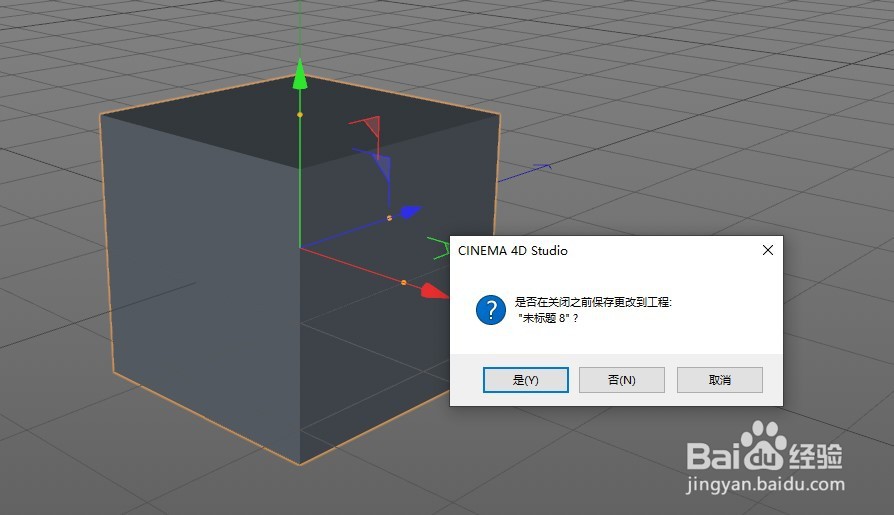Click the red X-axis arrow handle
Image resolution: width=894 pixels, height=515 pixels.
(434, 291)
